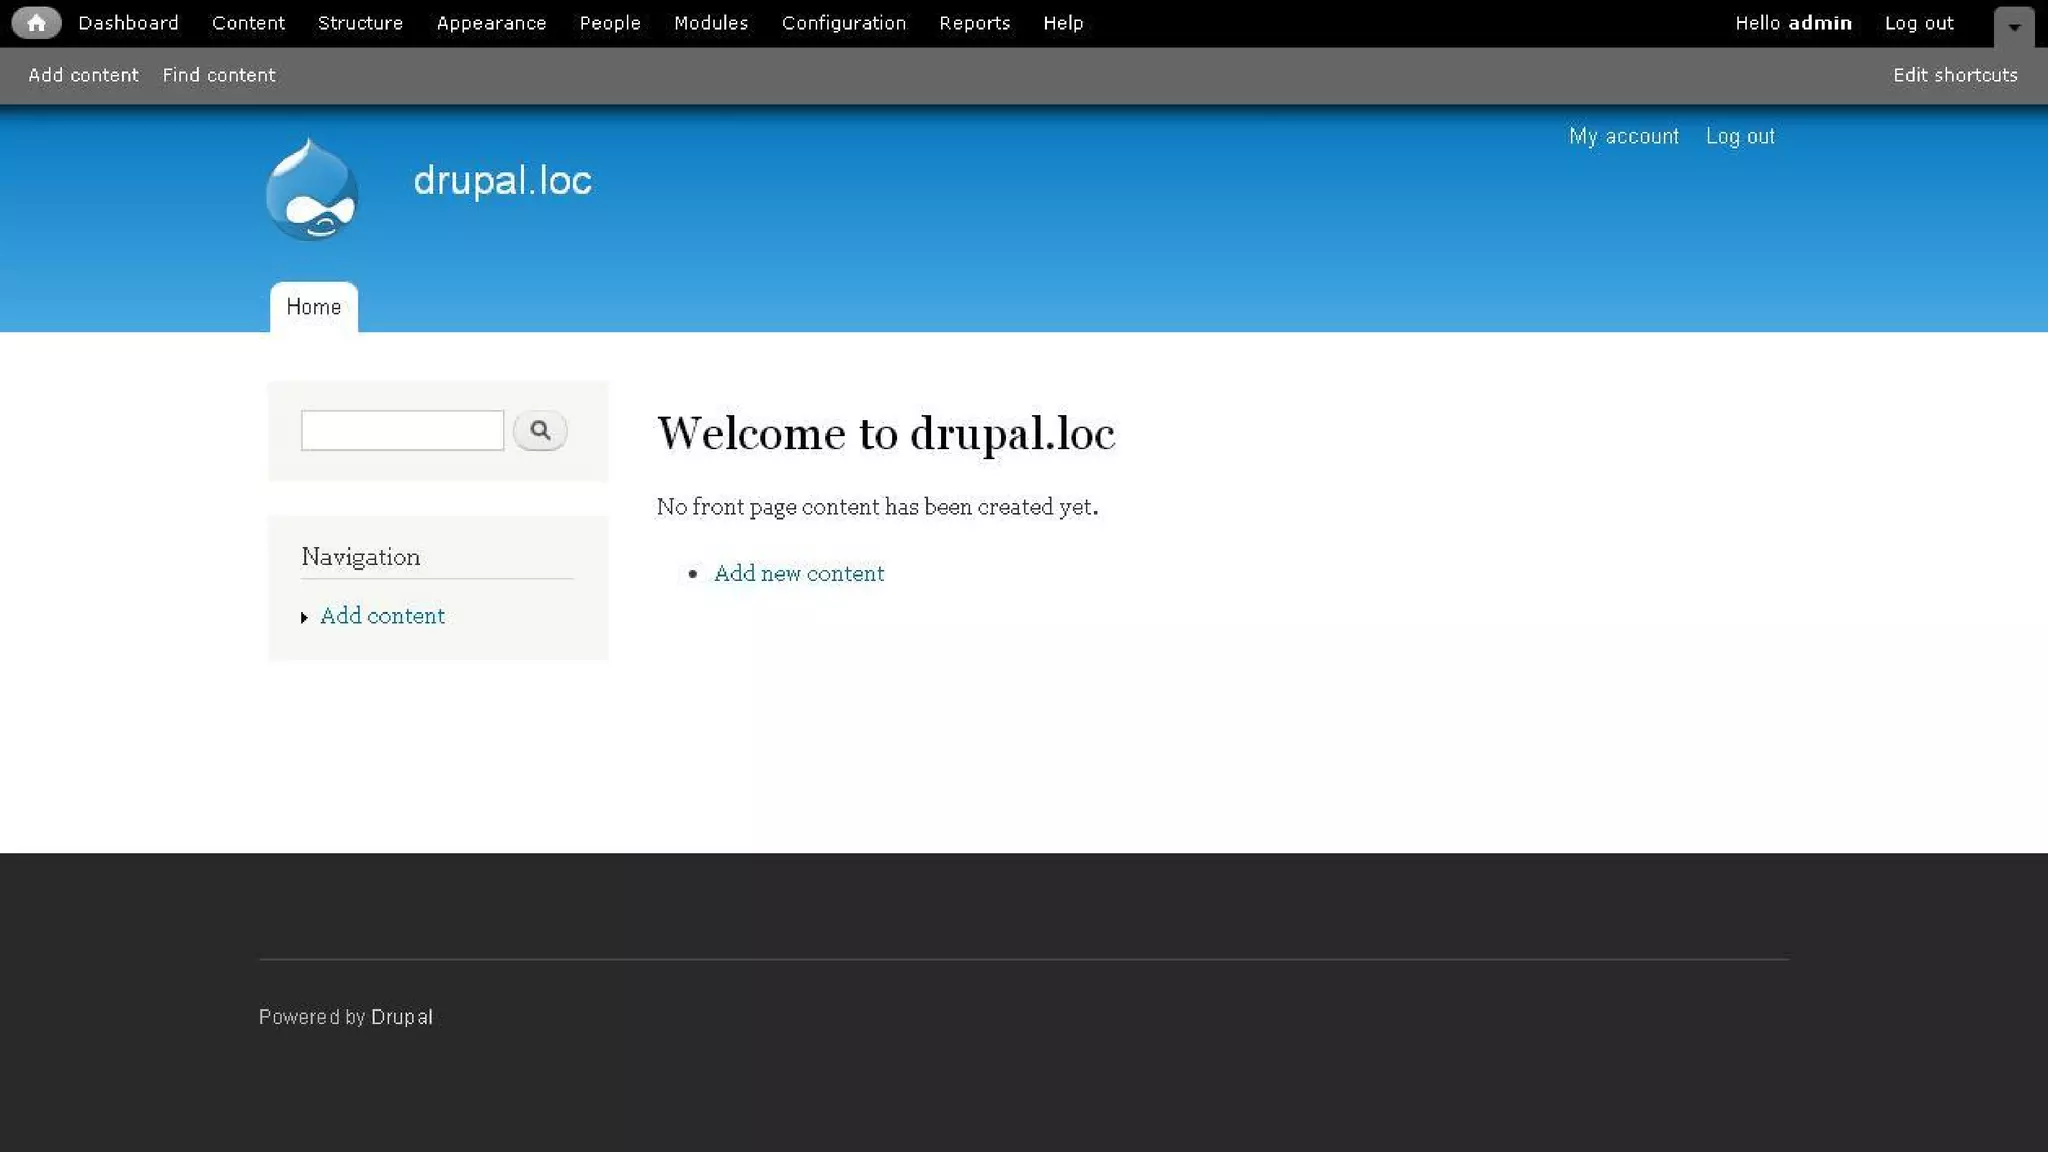Viewport: 2048px width, 1152px height.
Task: Click Edit shortcuts link
Action: [x=1954, y=75]
